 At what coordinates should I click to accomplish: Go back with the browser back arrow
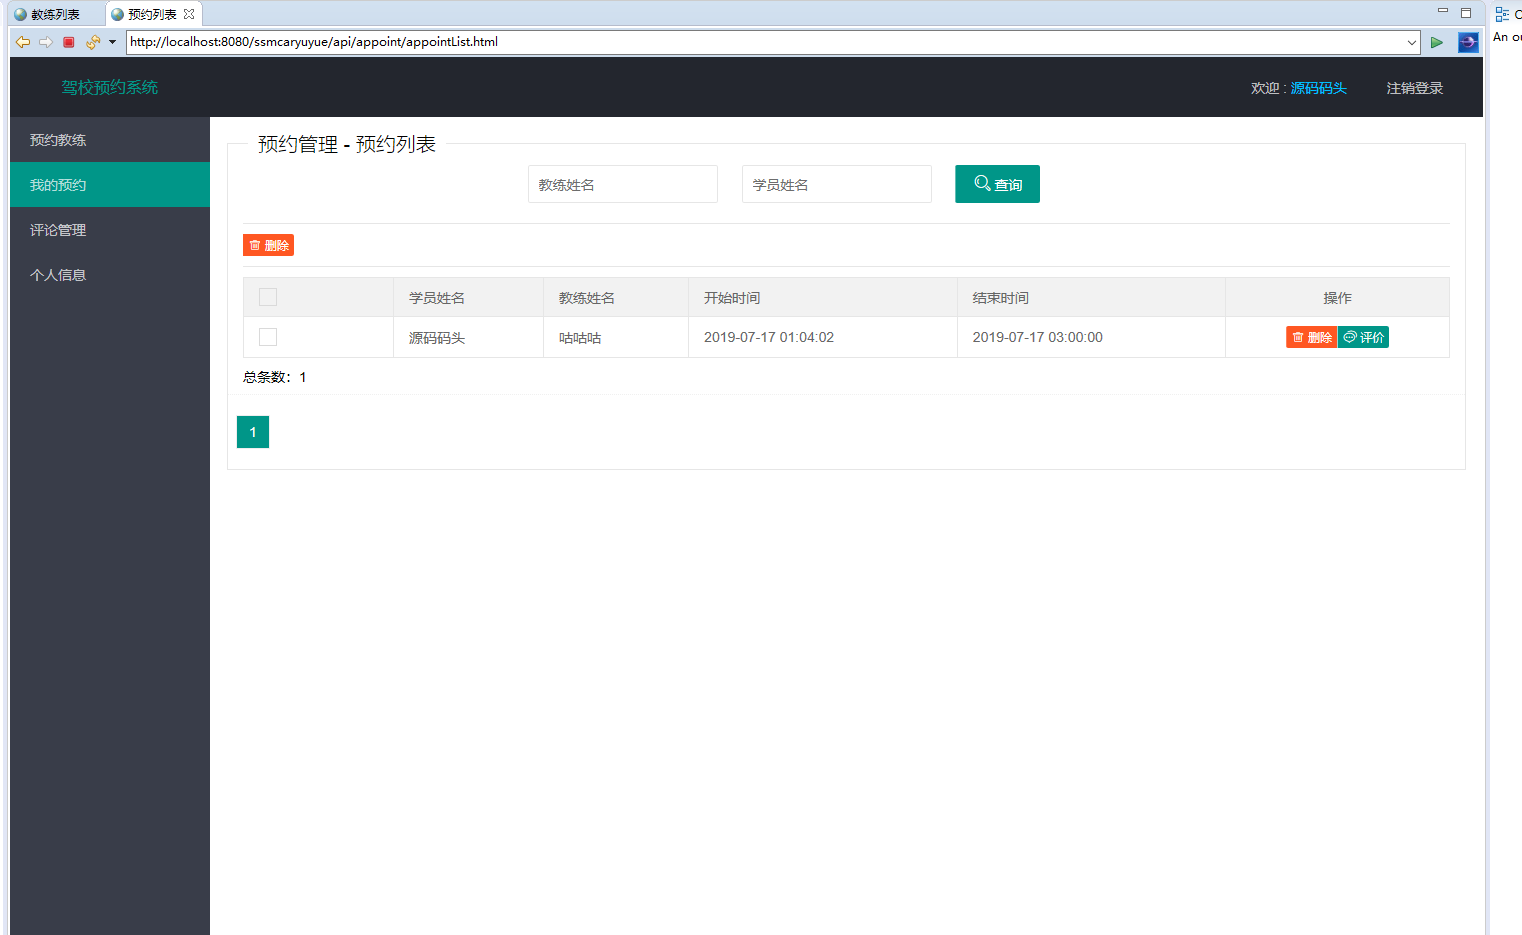coord(22,42)
